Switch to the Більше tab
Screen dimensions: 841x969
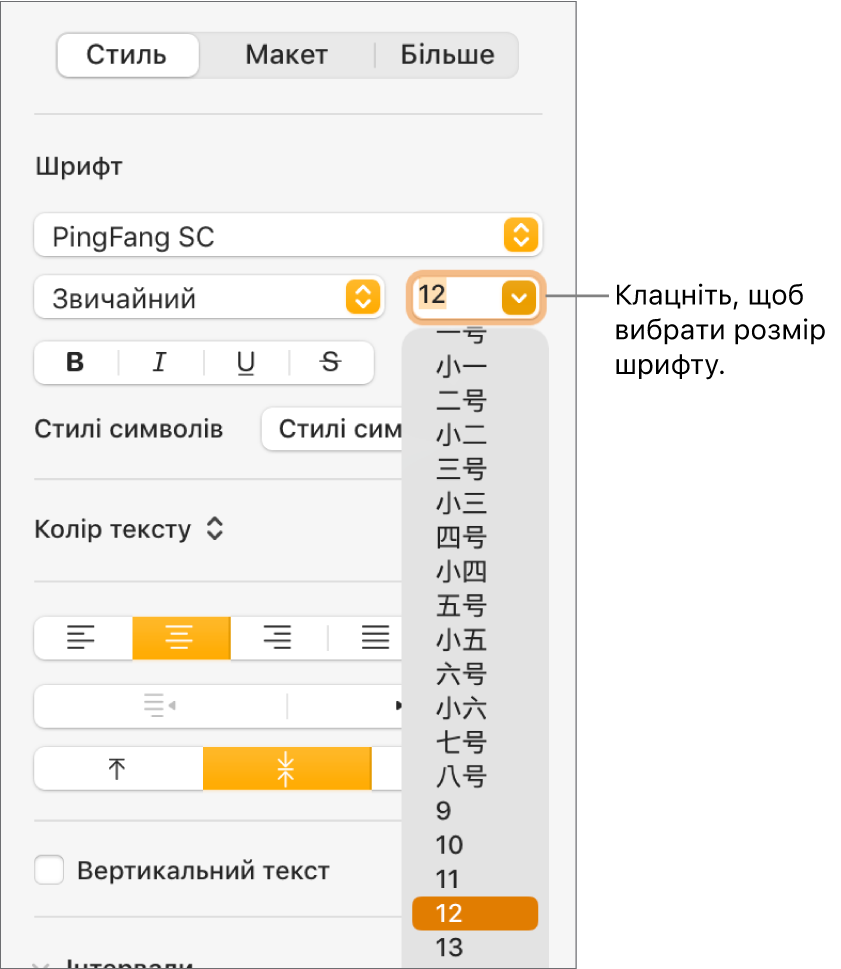[x=447, y=54]
